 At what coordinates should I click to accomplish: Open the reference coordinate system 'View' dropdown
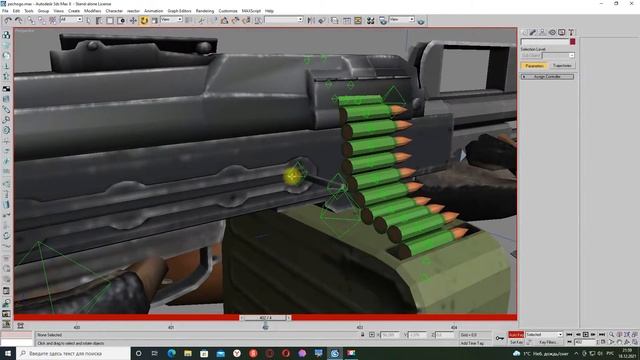tap(171, 20)
